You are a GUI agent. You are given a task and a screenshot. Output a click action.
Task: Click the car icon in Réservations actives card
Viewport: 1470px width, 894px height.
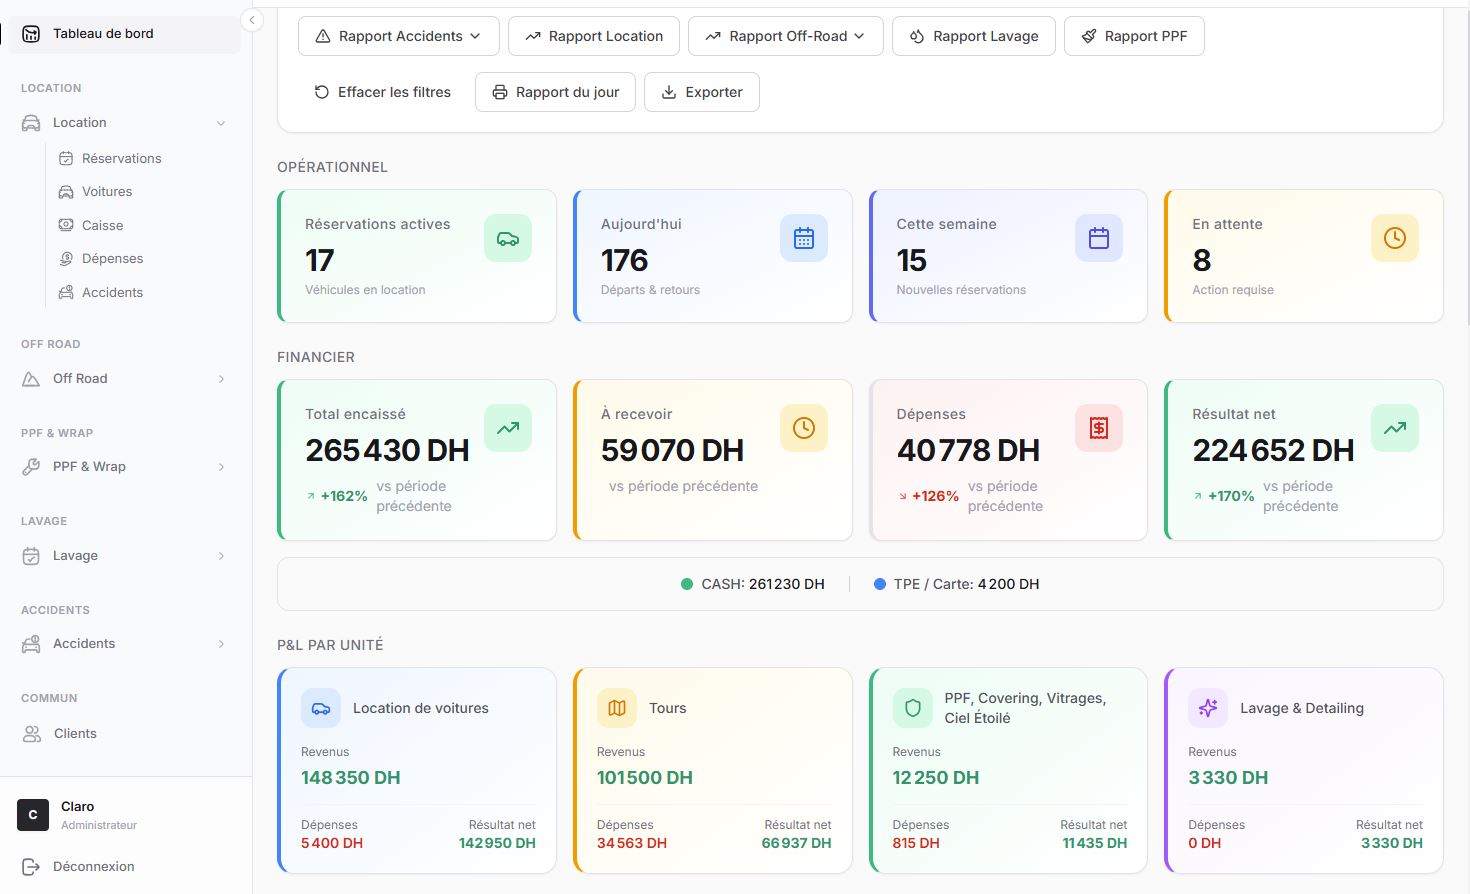(507, 238)
